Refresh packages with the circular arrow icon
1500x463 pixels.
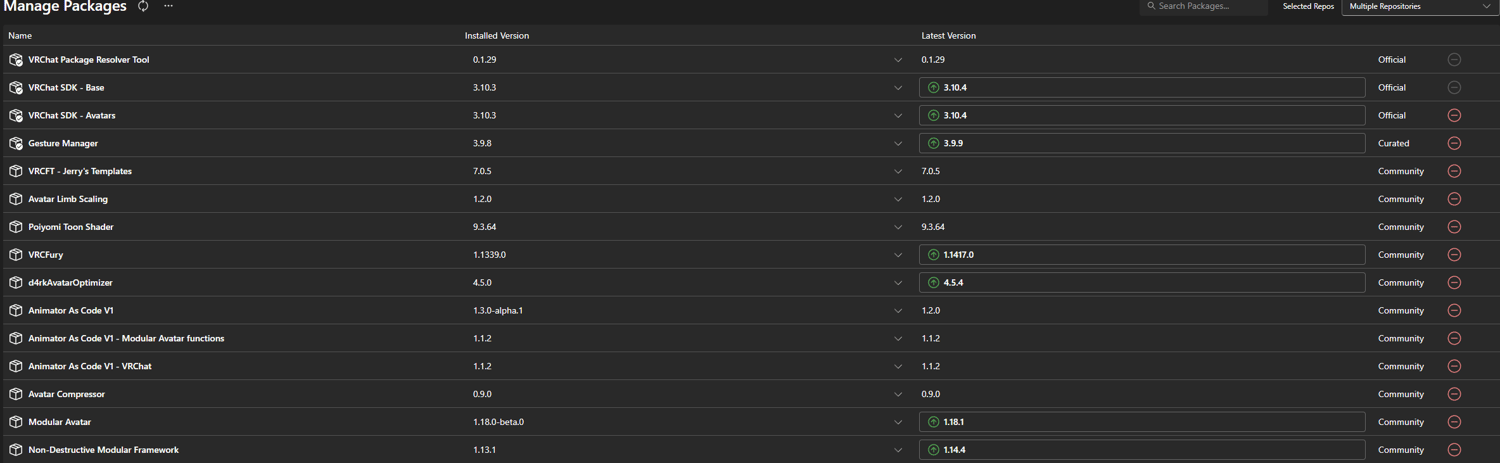tap(143, 6)
